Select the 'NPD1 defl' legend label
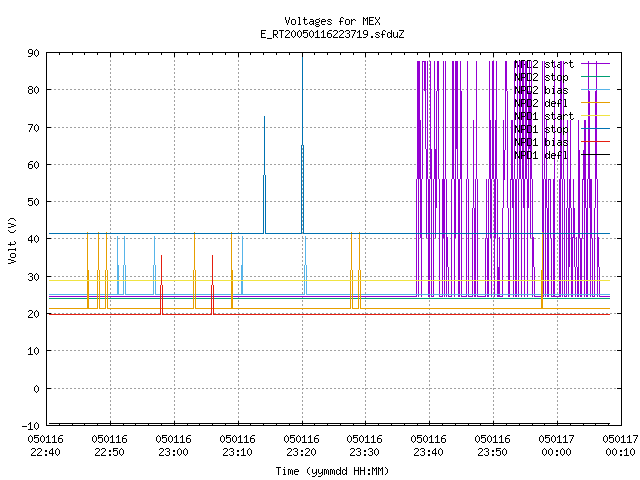640x480 pixels. pyautogui.click(x=541, y=156)
